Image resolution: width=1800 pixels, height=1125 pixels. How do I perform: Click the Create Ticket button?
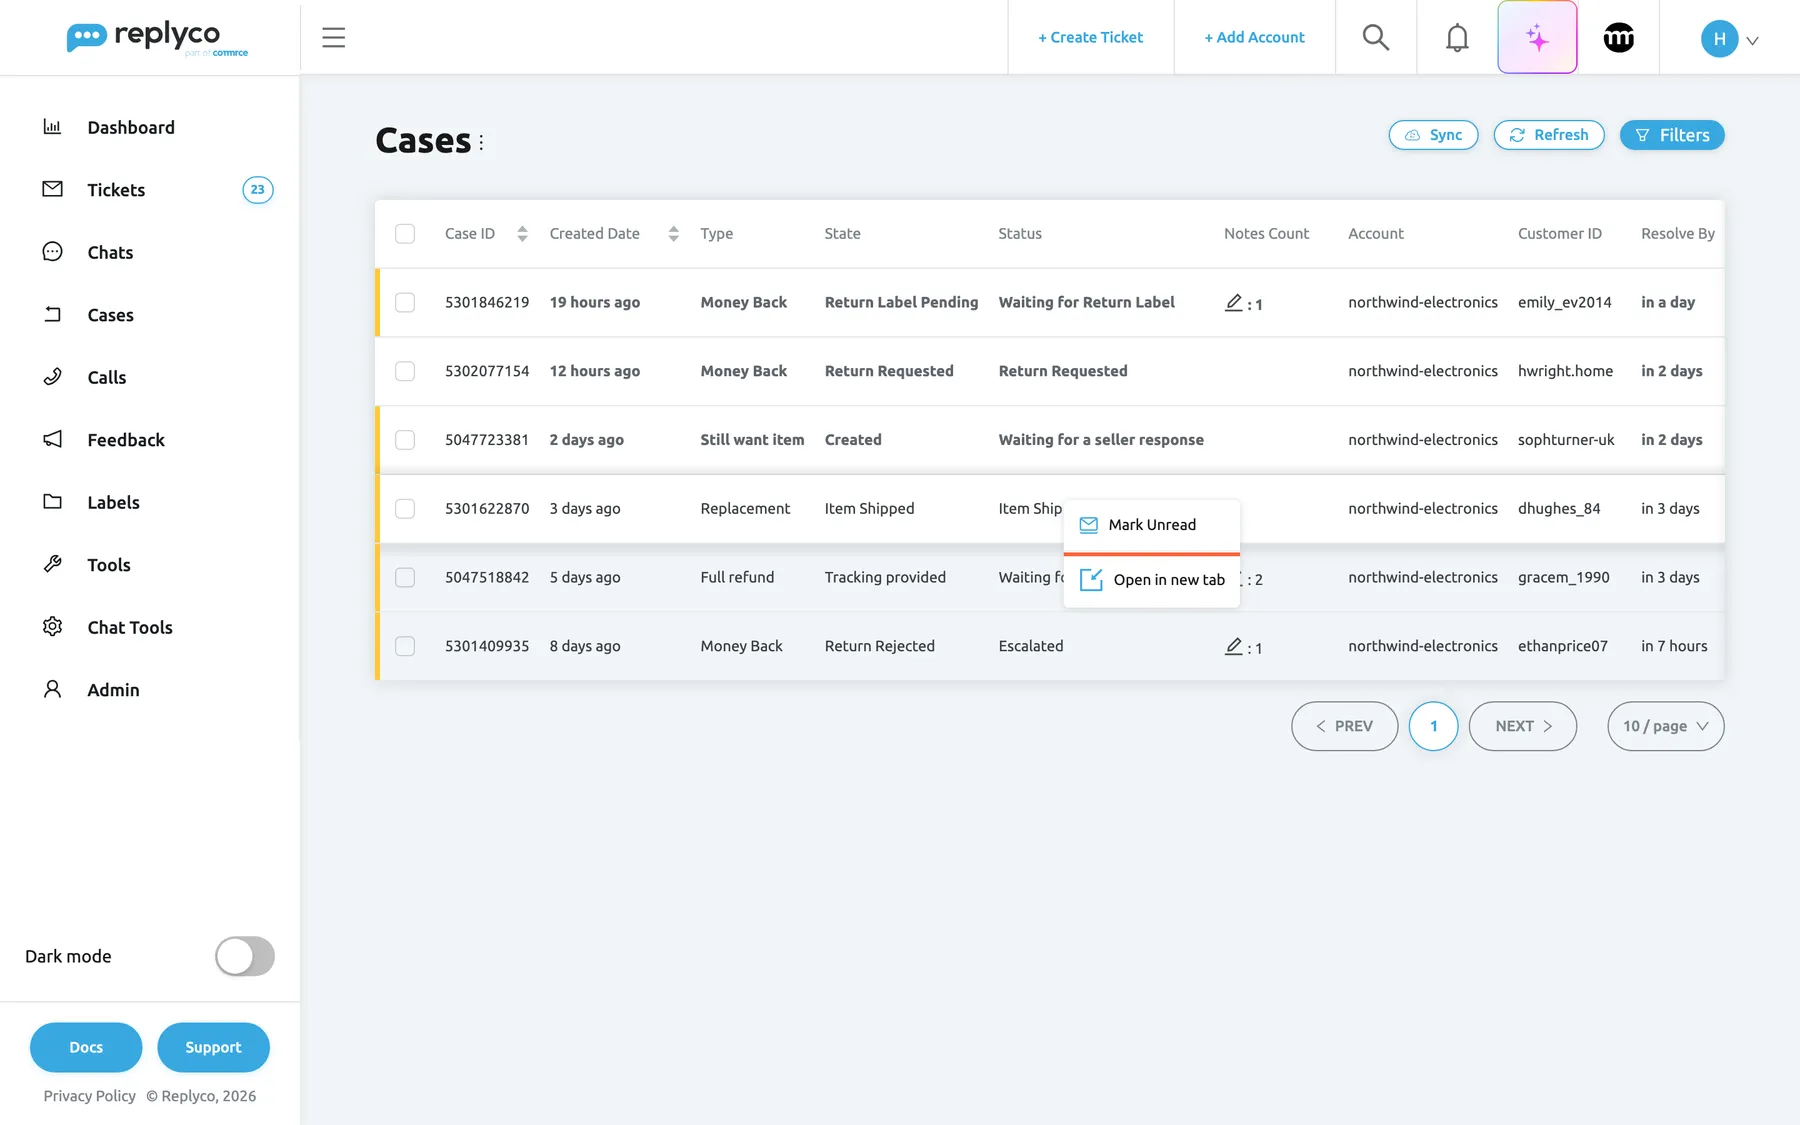click(1090, 37)
